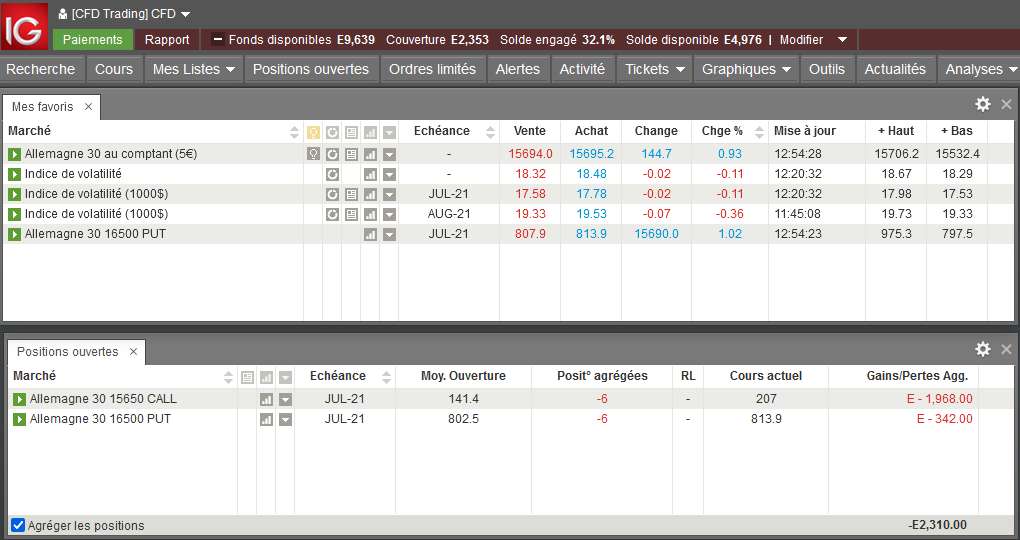Open the Actualités menu item
The image size is (1020, 540).
[895, 69]
